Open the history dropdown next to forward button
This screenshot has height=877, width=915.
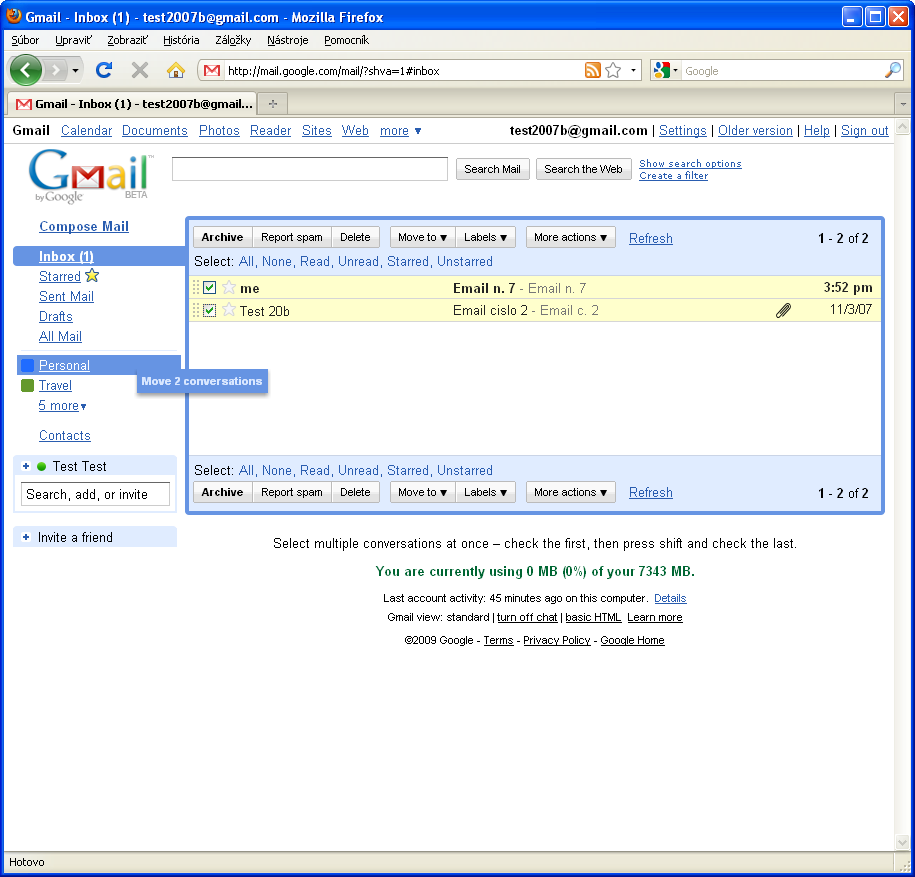(75, 71)
